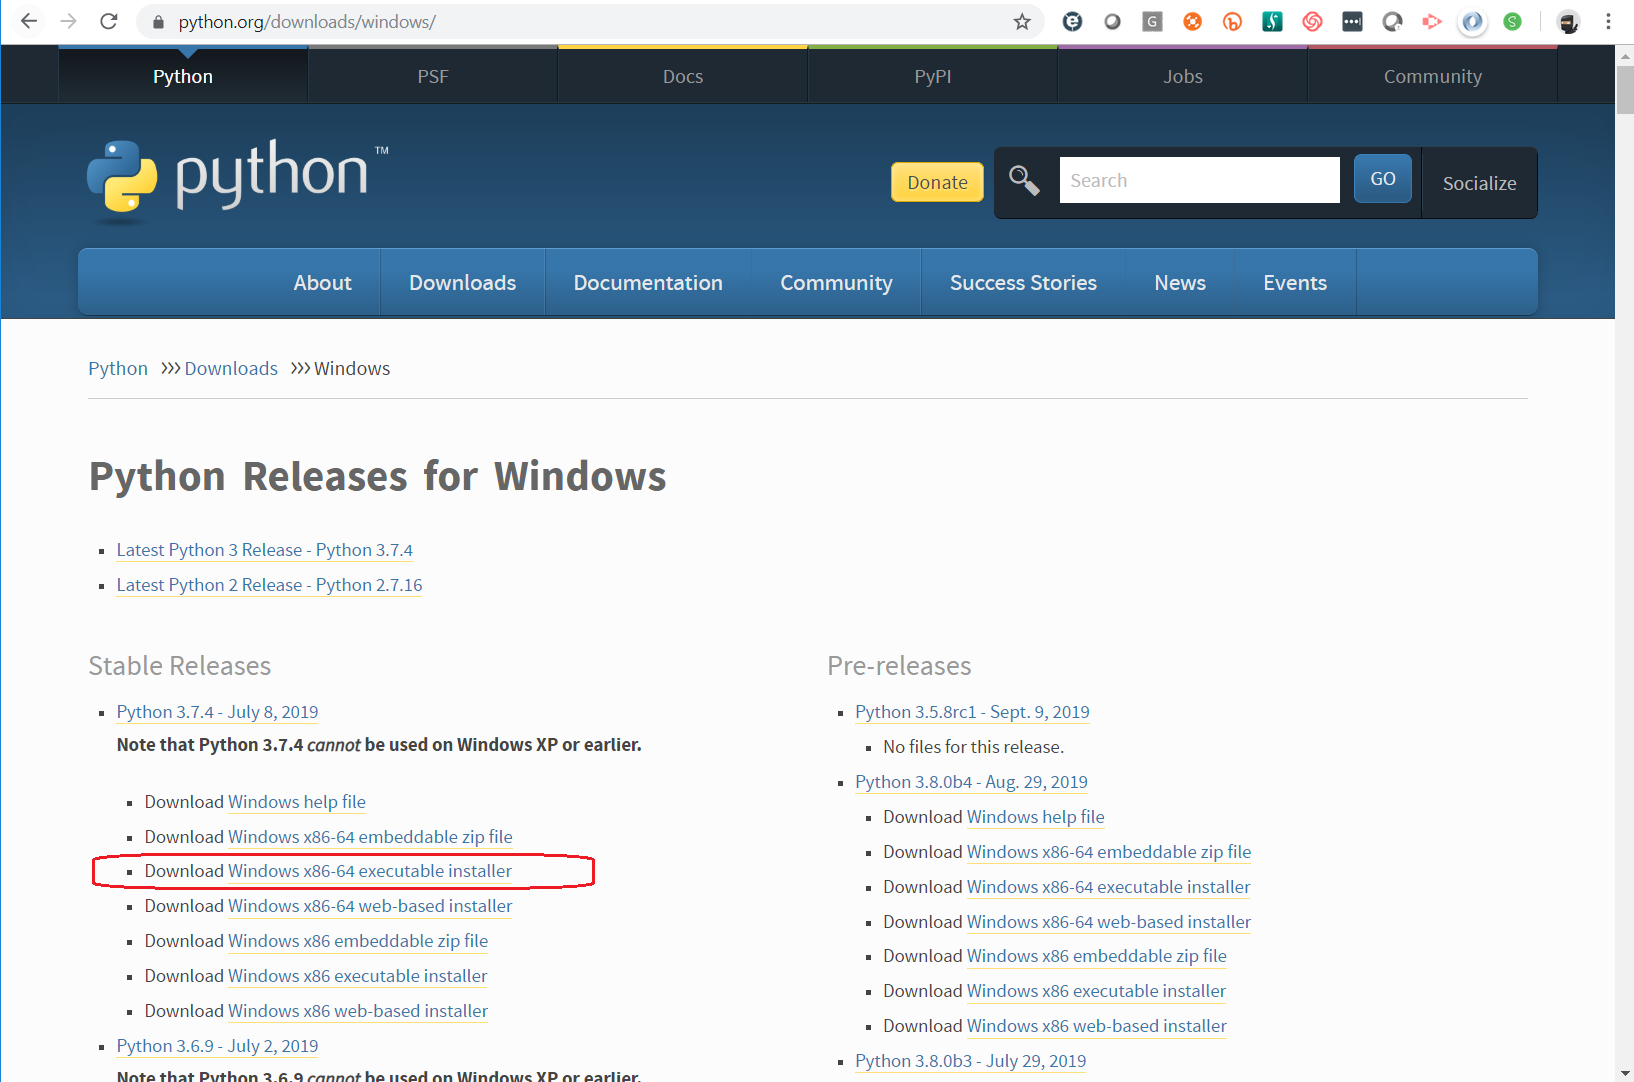This screenshot has height=1082, width=1634.
Task: Open the Chrome profile avatar
Action: click(1568, 21)
